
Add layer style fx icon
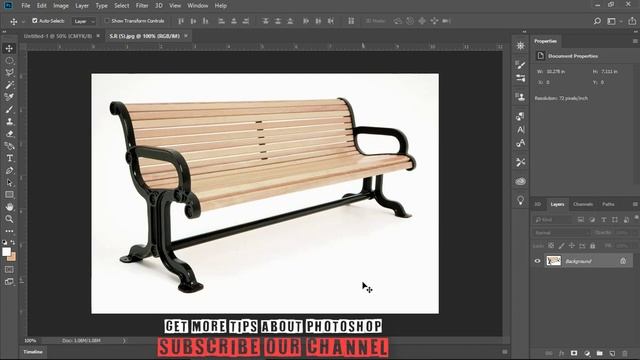pos(561,353)
